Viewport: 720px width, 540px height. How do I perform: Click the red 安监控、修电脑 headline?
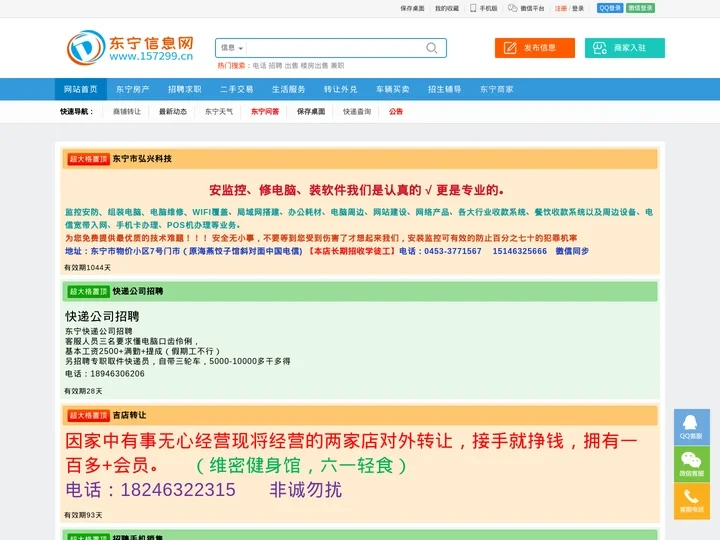[x=356, y=190]
